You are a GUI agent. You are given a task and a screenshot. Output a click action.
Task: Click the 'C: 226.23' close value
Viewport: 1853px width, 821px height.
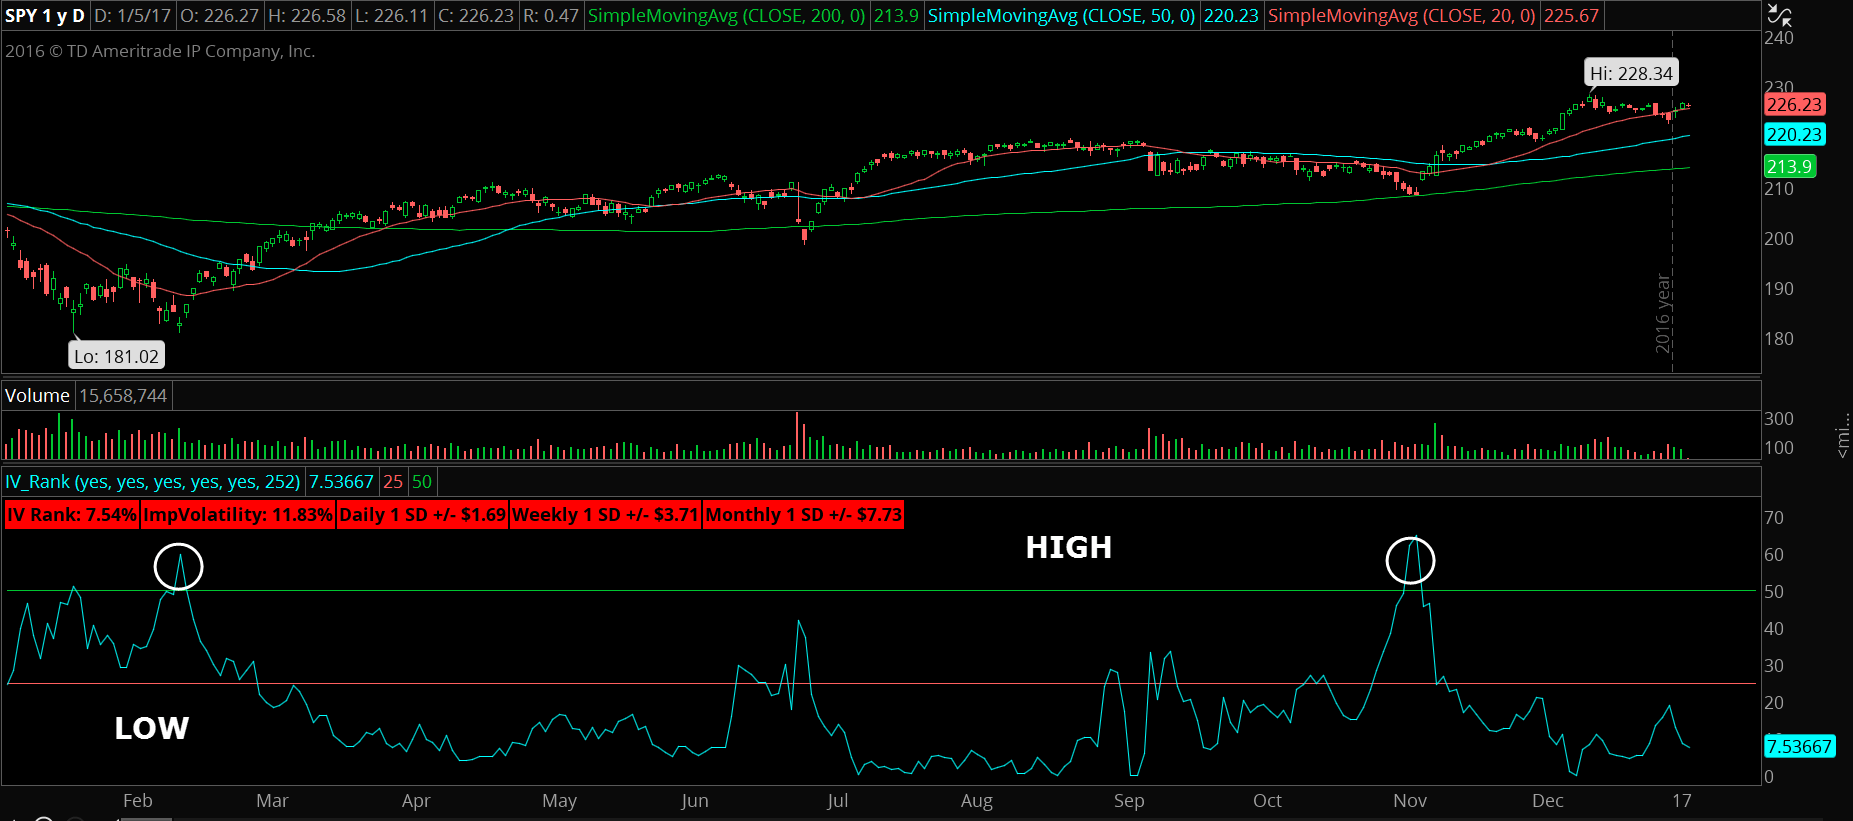click(x=477, y=16)
